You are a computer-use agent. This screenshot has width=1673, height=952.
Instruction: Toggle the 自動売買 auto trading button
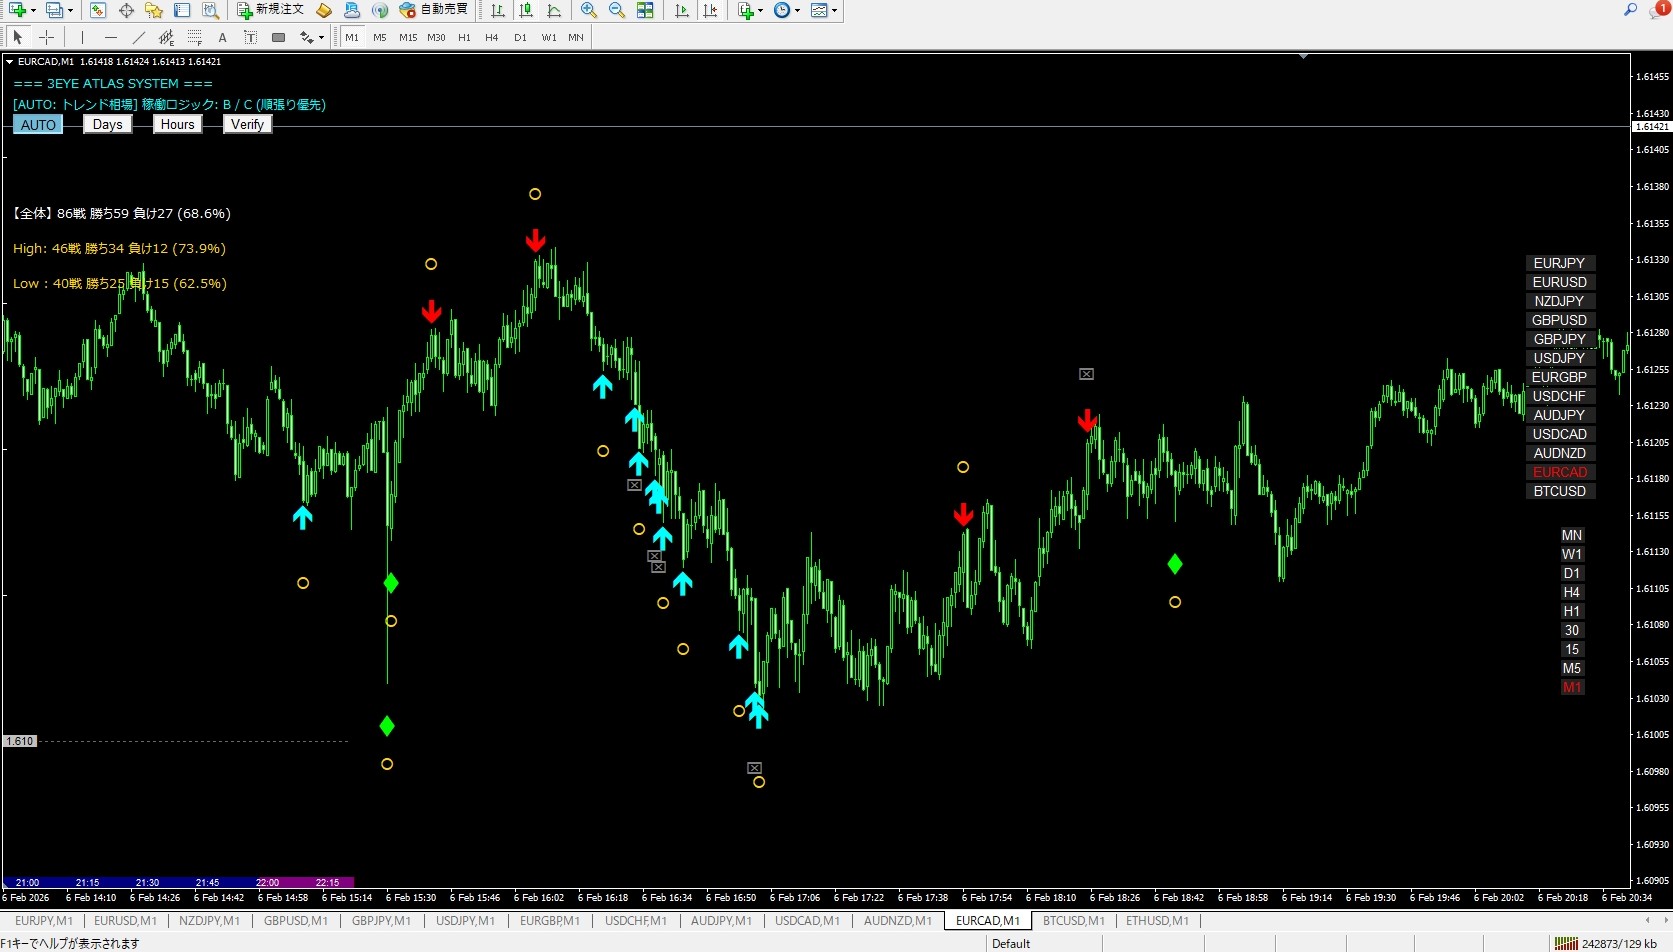(434, 10)
